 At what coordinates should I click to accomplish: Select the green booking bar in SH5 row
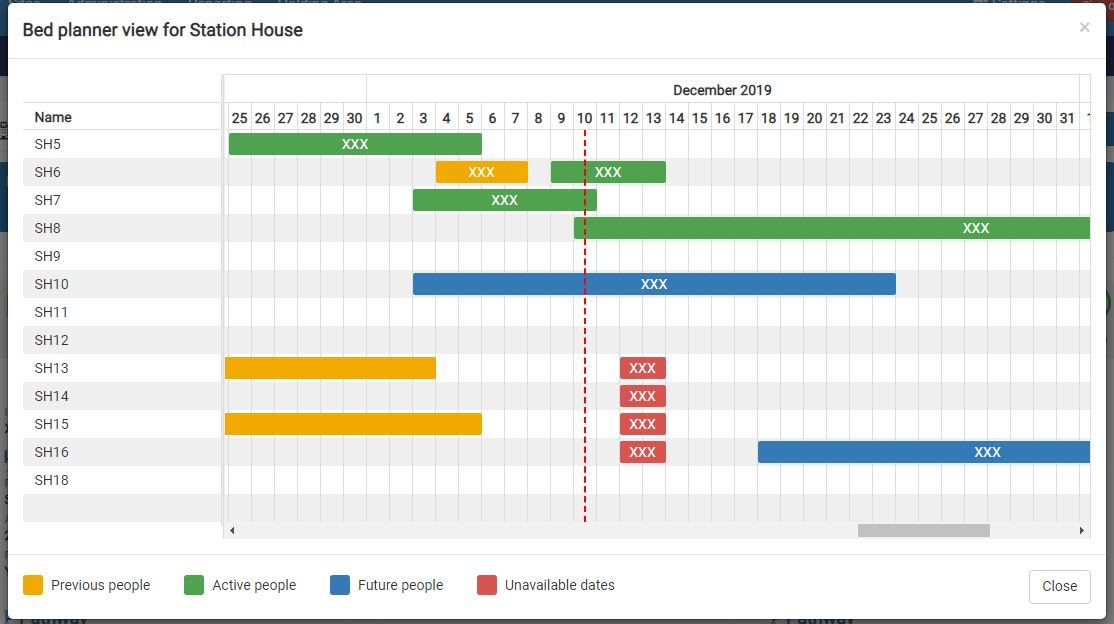355,144
